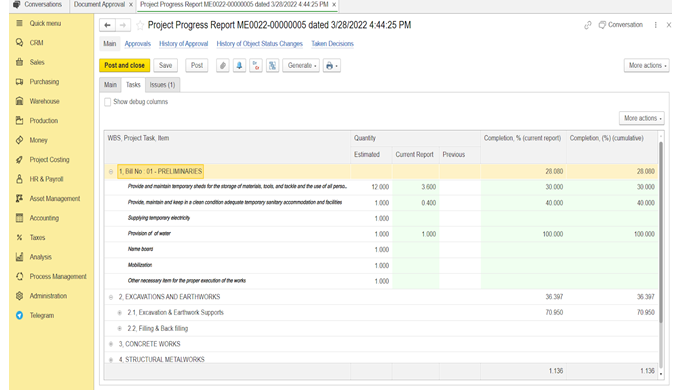The height and width of the screenshot is (390, 680).
Task: Open the HR & Payroll person icon
Action: (x=20, y=179)
